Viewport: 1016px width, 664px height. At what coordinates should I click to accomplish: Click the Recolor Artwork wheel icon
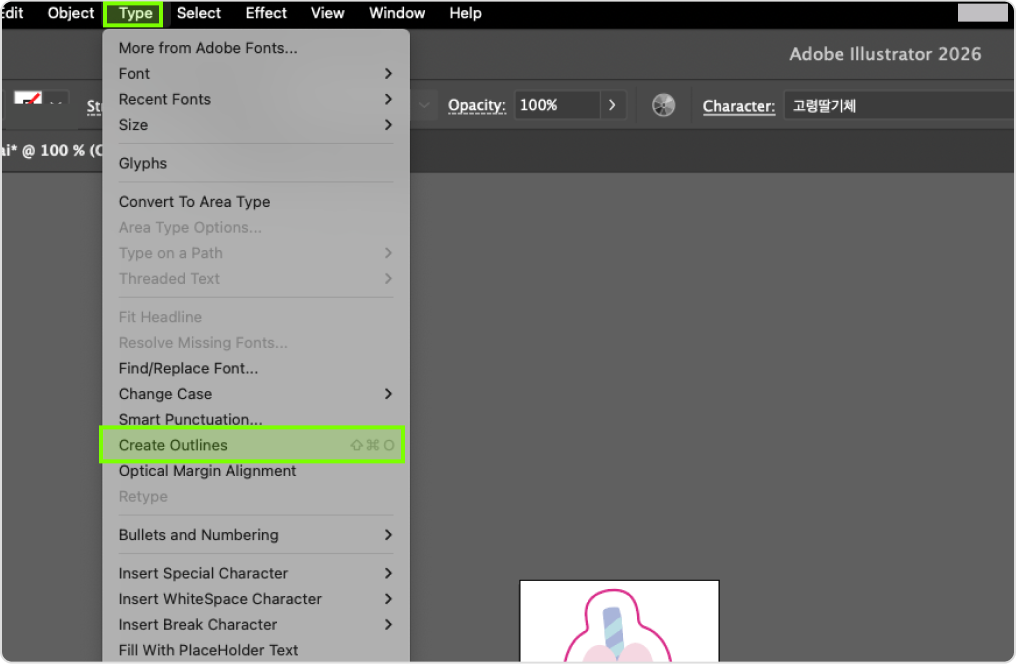[x=663, y=105]
